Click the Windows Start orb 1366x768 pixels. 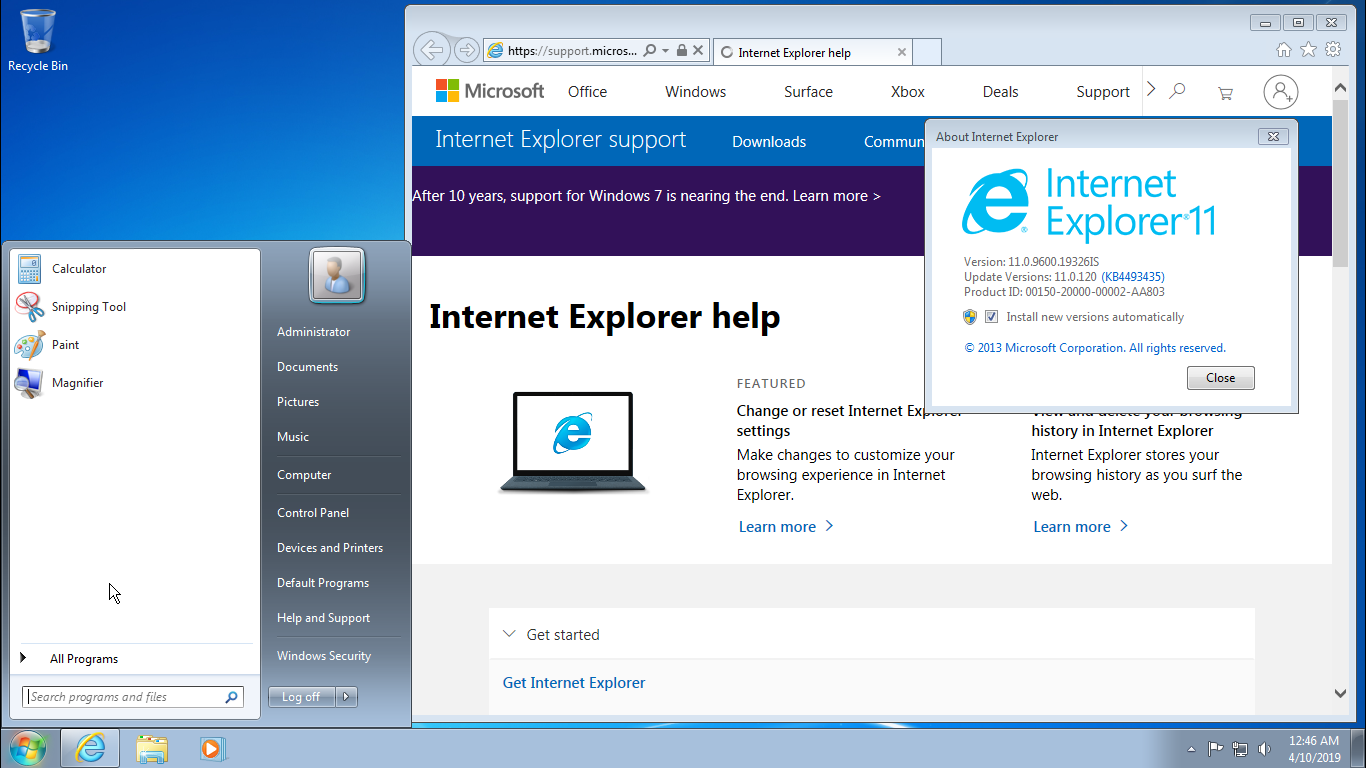coord(27,748)
